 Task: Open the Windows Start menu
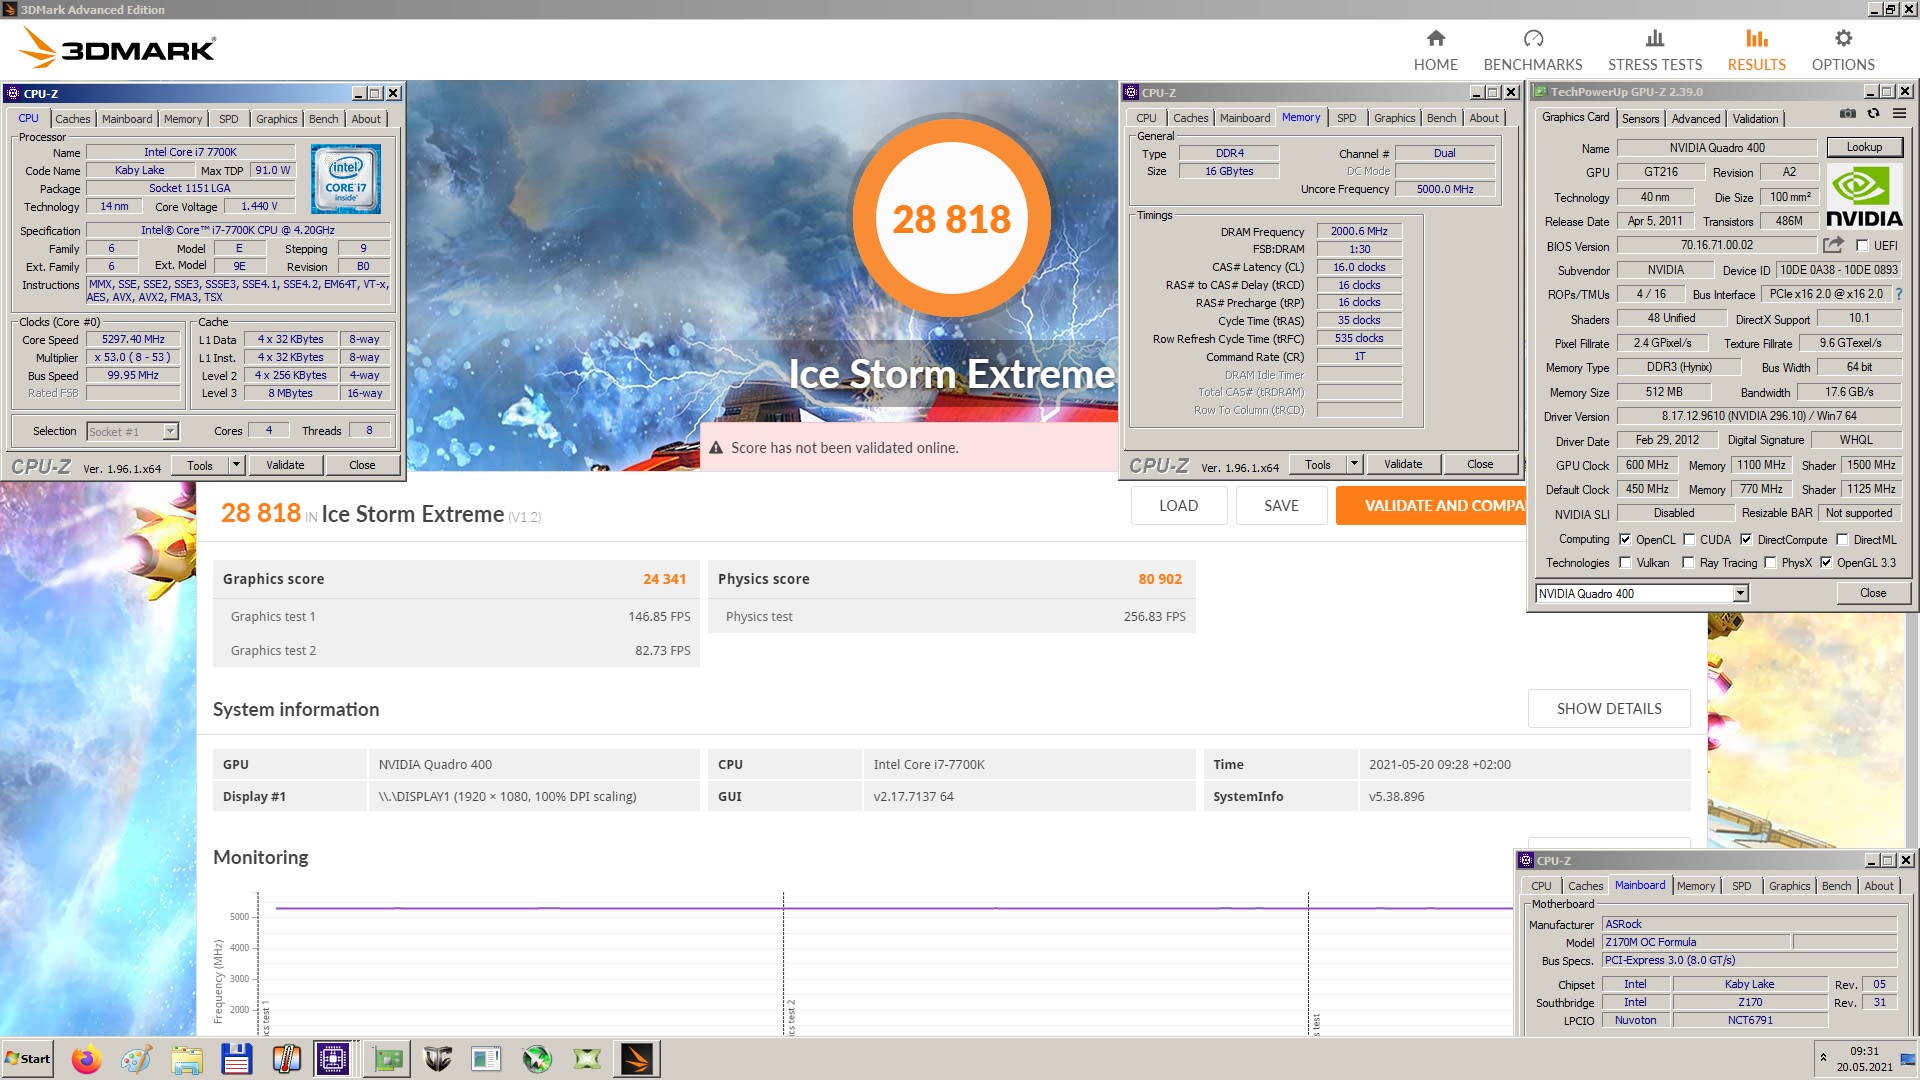(x=28, y=1059)
